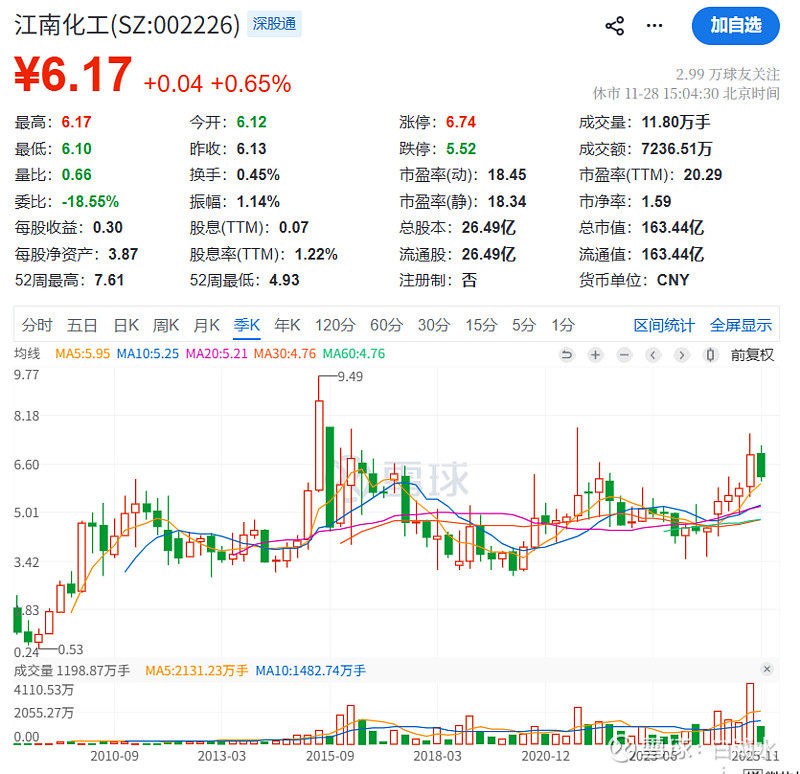Select the 日K tab
The image size is (800, 774).
126,325
